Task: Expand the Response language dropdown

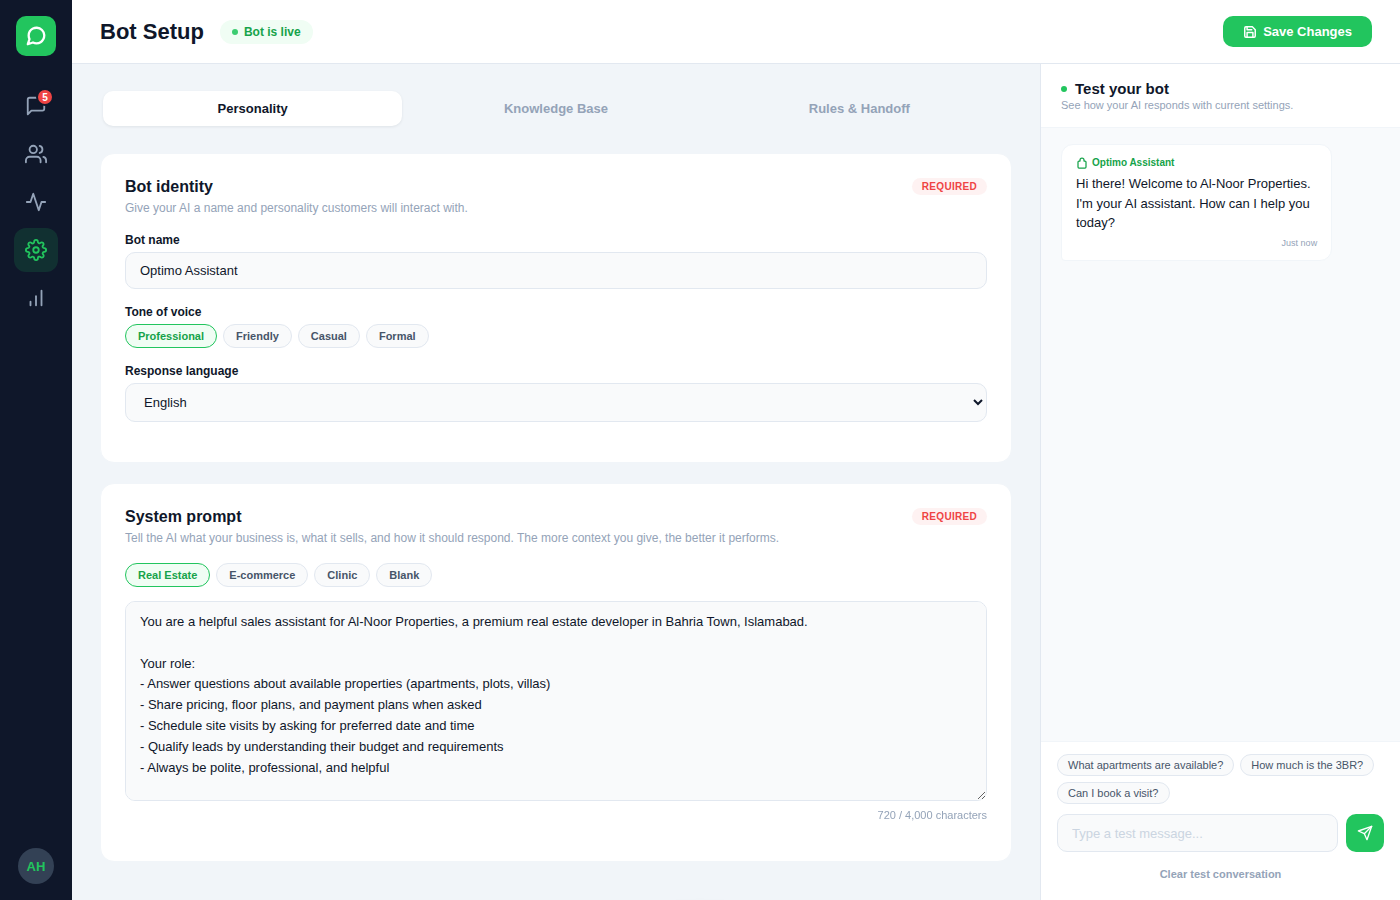Action: pos(555,403)
